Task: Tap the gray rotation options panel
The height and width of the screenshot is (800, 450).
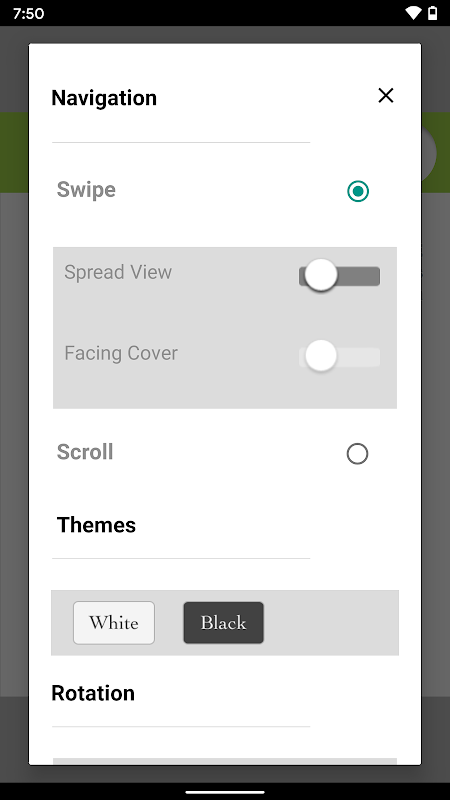Action: point(225,761)
